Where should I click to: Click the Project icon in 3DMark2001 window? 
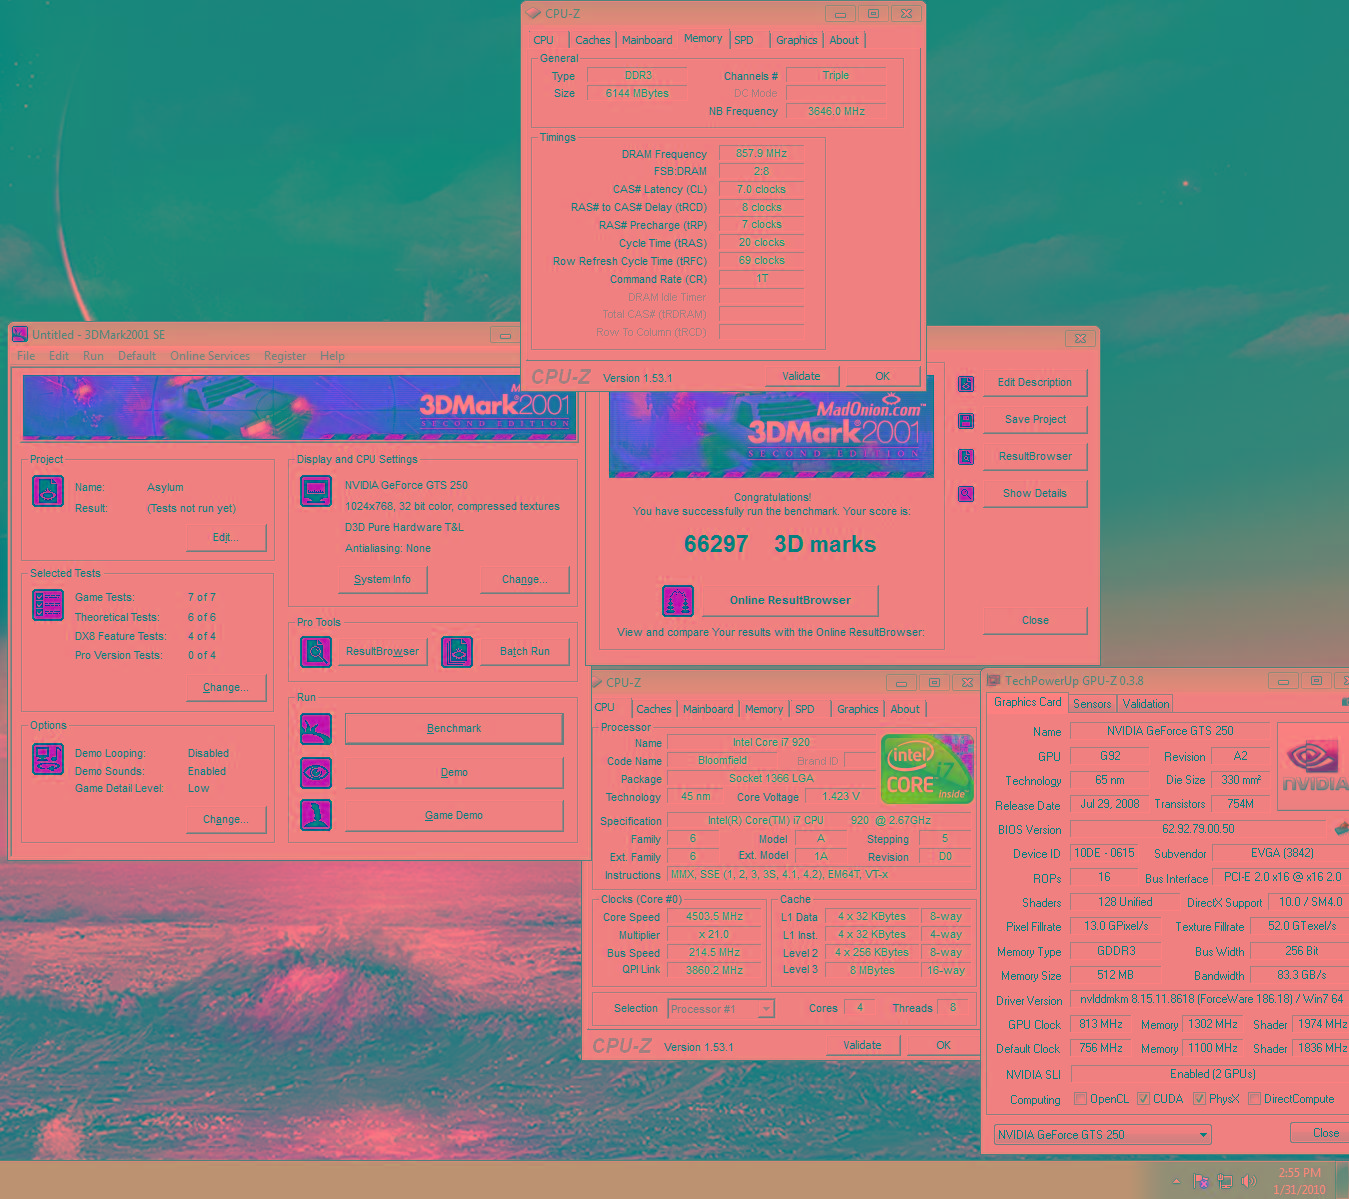click(48, 491)
